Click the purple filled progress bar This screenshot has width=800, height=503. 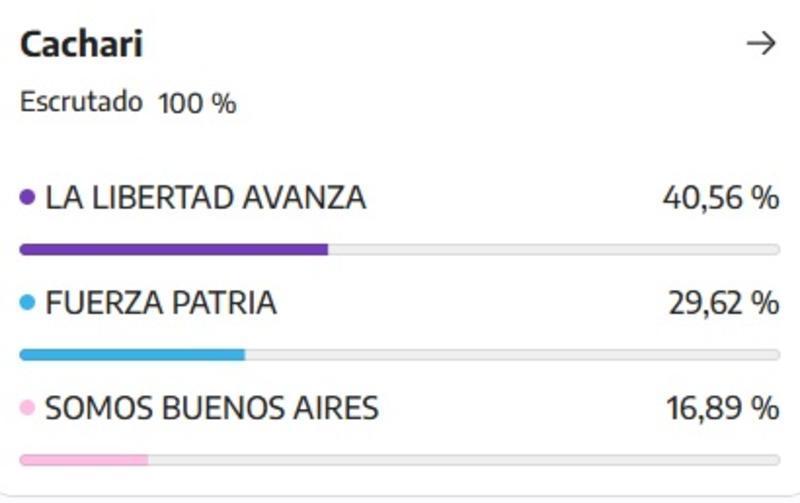[173, 249]
